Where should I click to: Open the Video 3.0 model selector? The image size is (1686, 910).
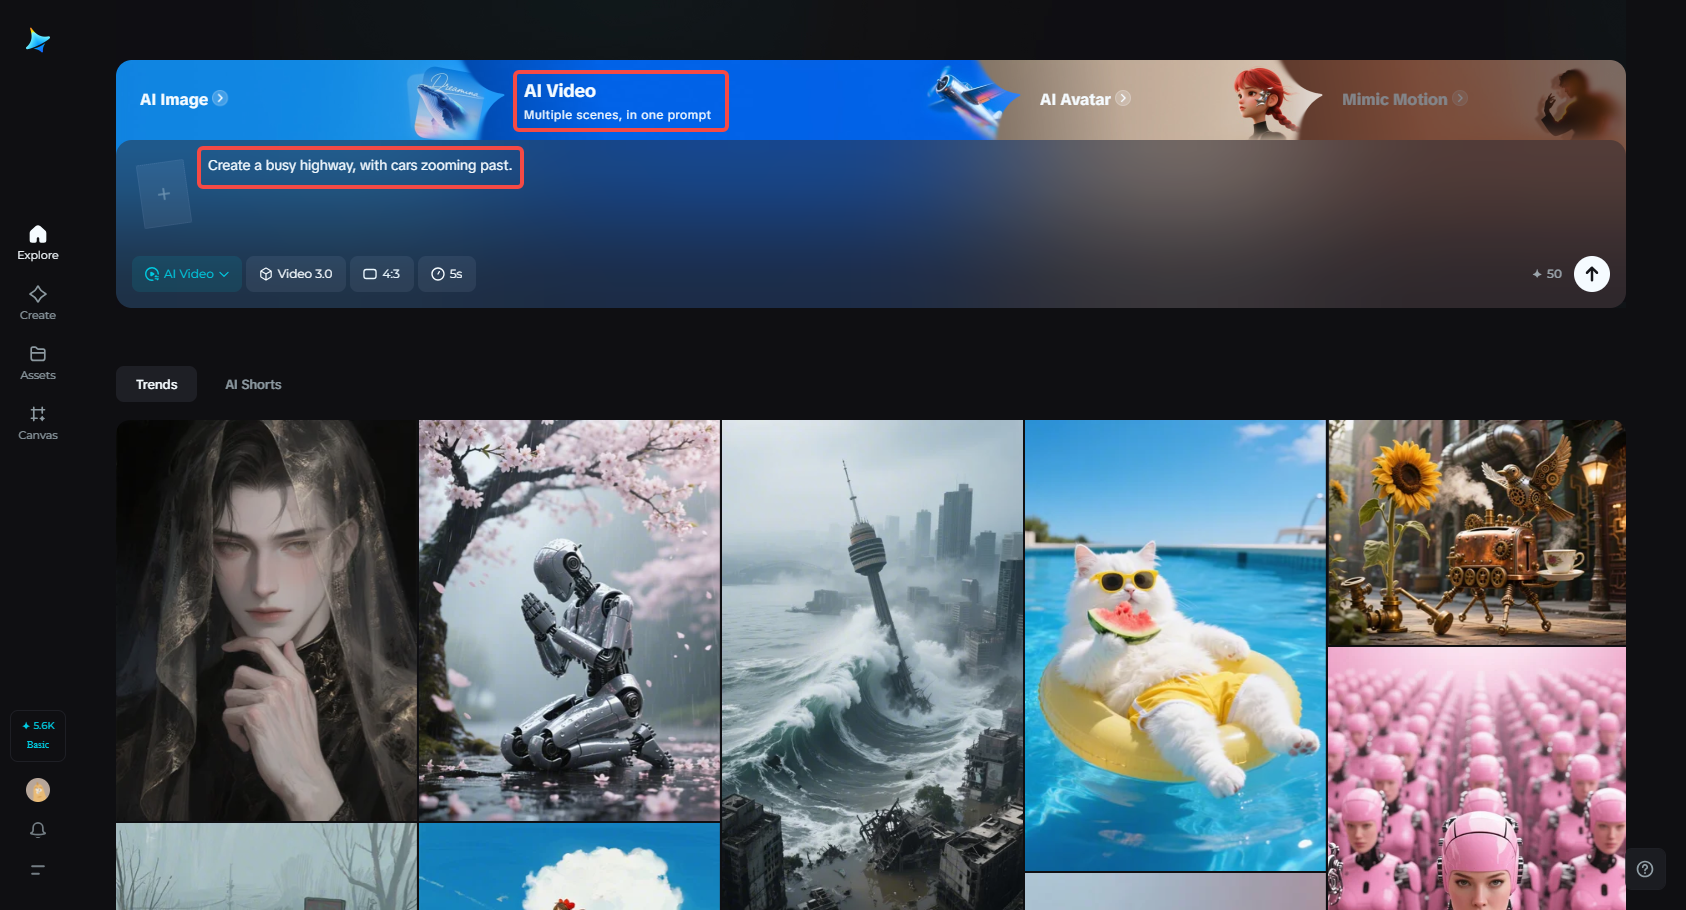[x=296, y=274]
